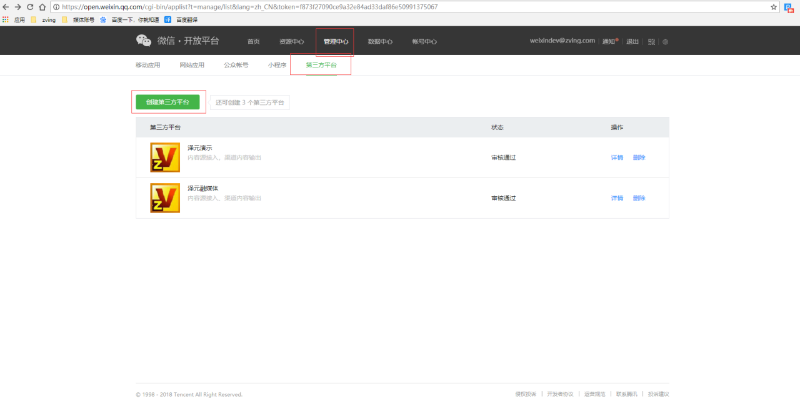
Task: Click the 泽元融媒体 platform logo
Action: (x=164, y=197)
